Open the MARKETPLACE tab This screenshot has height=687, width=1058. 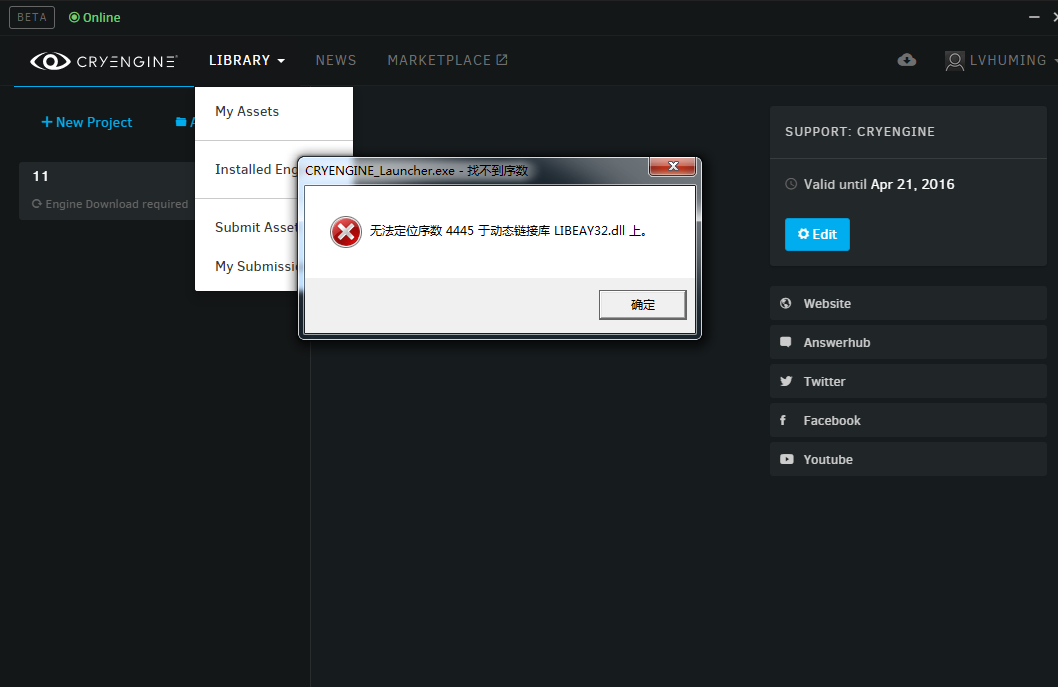tap(447, 60)
